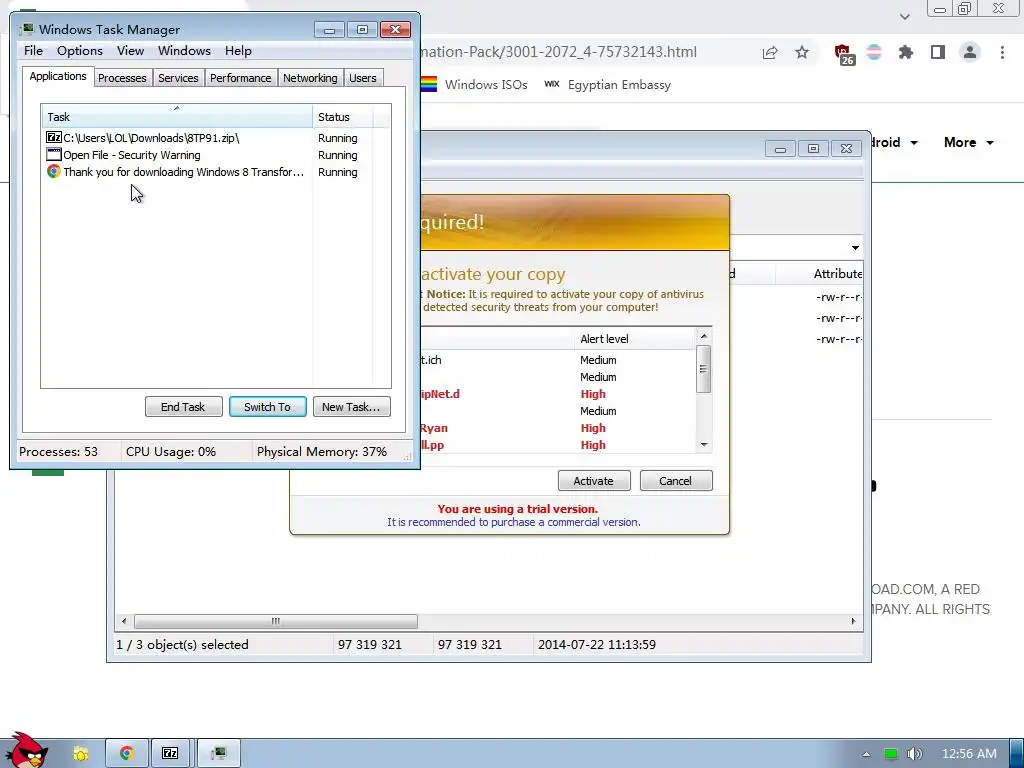Click the green CPU meter tray icon
Screen dimensions: 1024x768
click(891, 754)
